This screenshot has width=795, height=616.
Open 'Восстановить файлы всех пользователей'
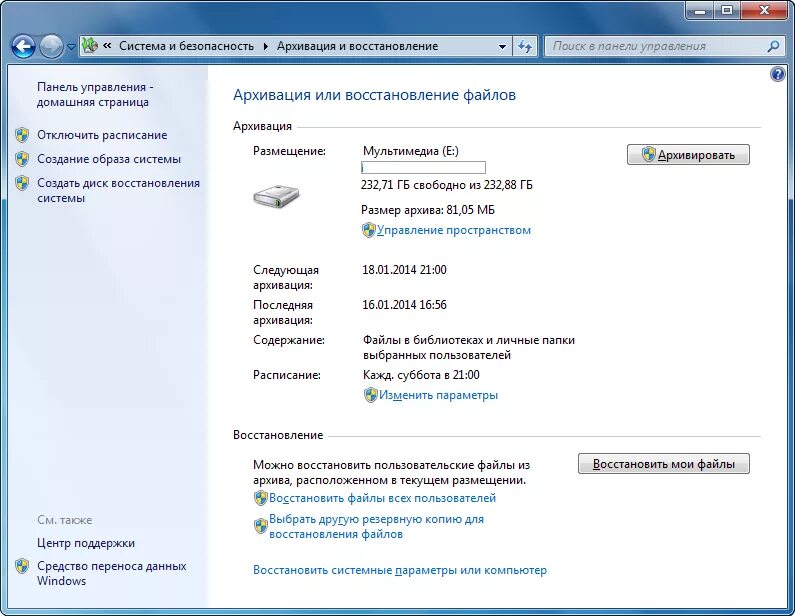(x=382, y=498)
